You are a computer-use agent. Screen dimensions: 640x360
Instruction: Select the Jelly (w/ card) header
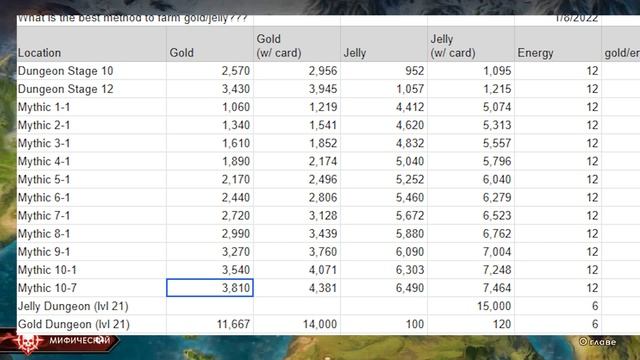click(x=471, y=44)
